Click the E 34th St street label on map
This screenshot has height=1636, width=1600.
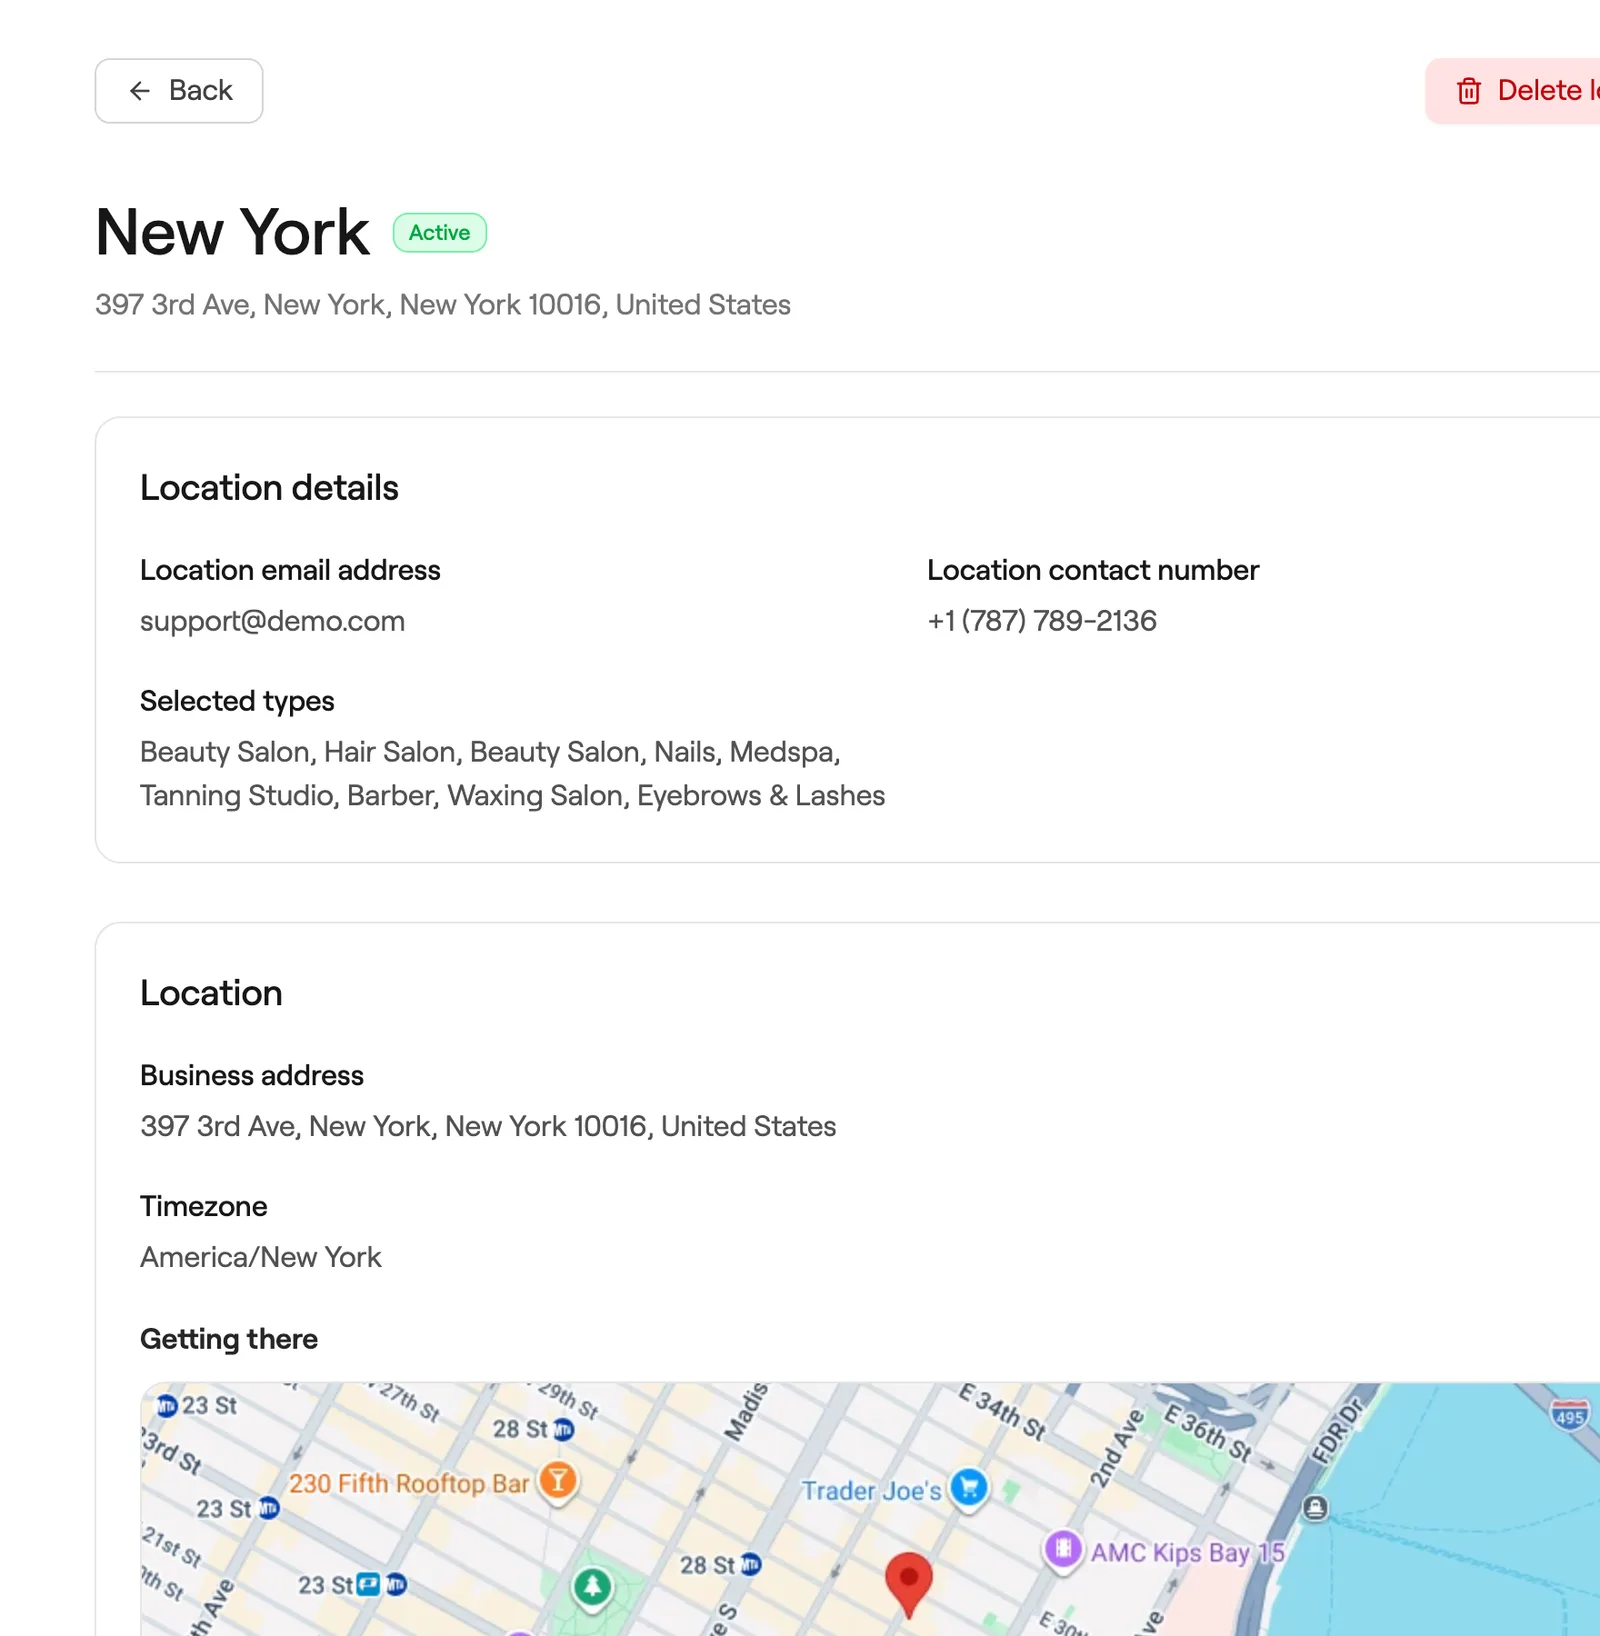click(1002, 1412)
